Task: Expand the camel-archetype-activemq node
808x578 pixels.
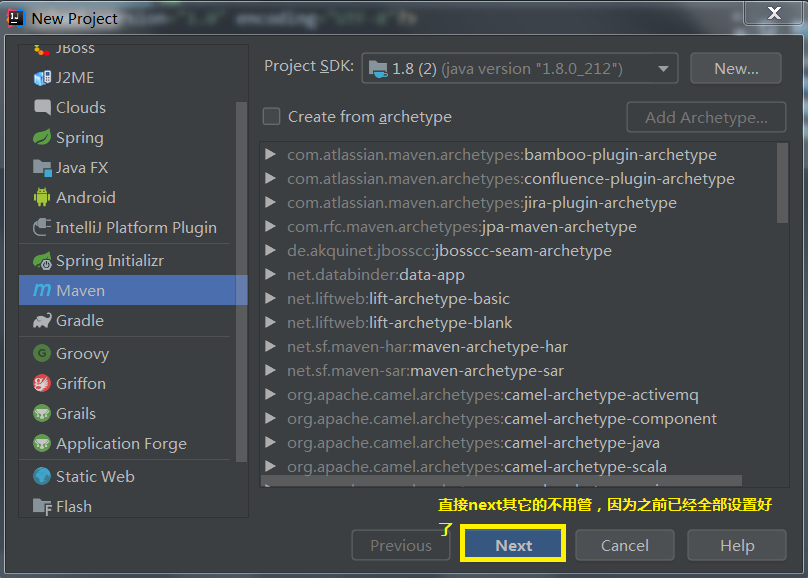Action: pyautogui.click(x=270, y=395)
